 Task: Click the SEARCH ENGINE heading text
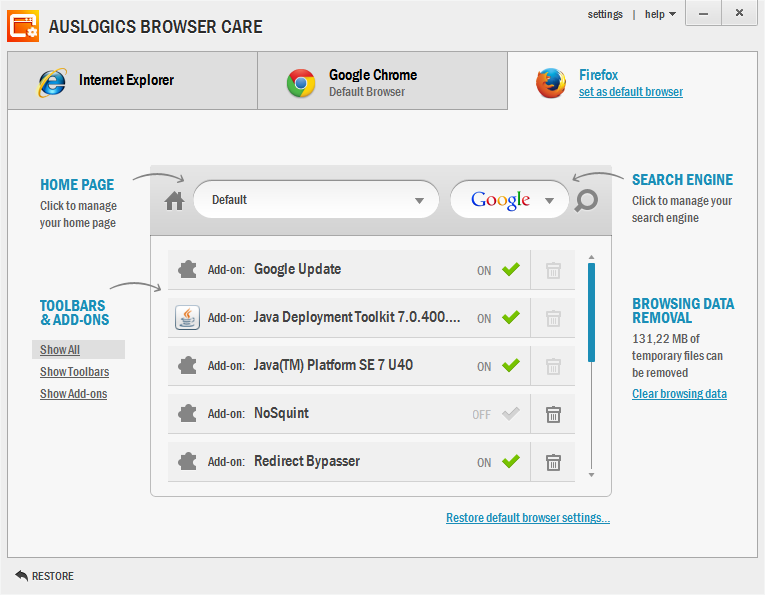click(x=682, y=180)
